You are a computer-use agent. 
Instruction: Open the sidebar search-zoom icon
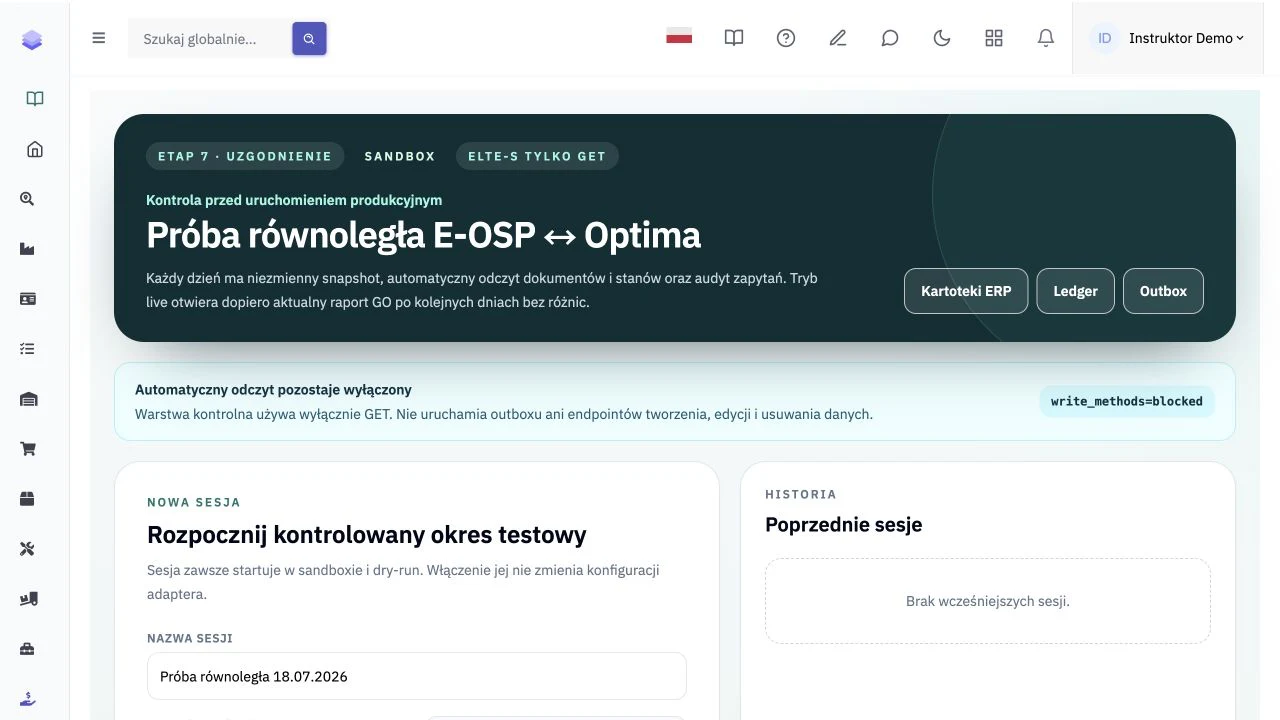[x=28, y=199]
